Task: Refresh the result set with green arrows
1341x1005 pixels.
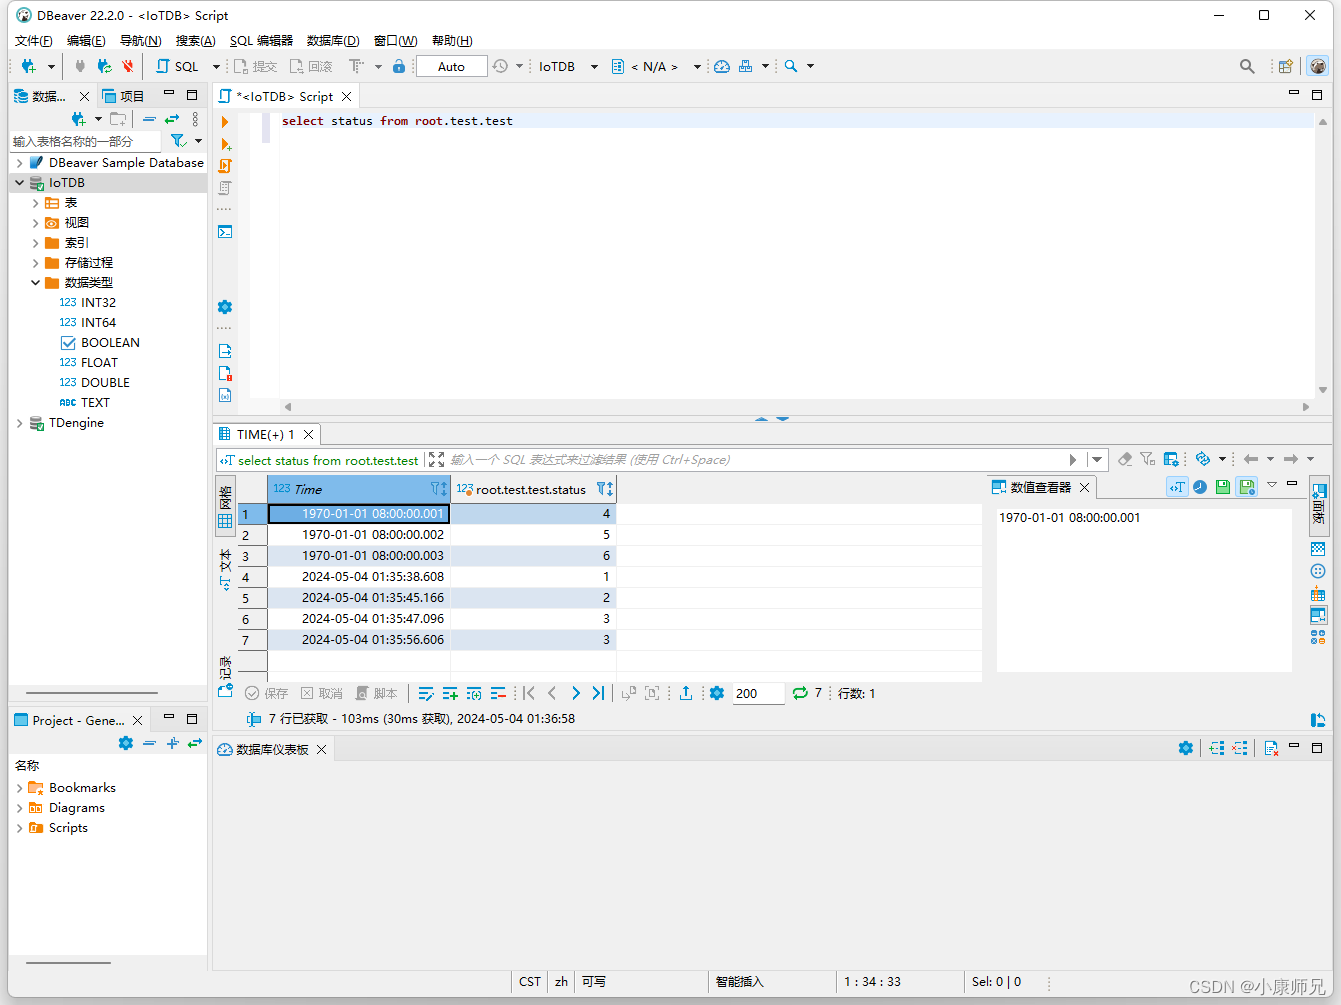Action: [x=800, y=693]
